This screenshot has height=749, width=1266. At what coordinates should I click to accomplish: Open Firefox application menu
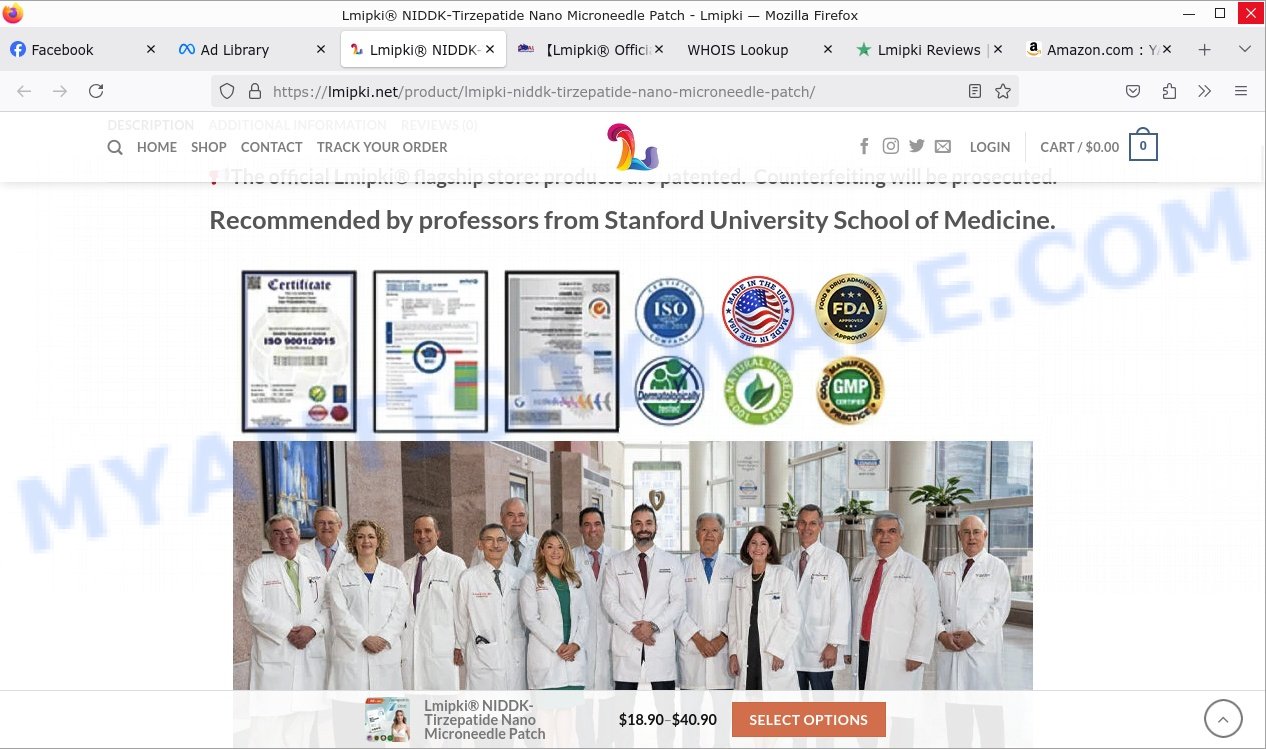(1241, 91)
